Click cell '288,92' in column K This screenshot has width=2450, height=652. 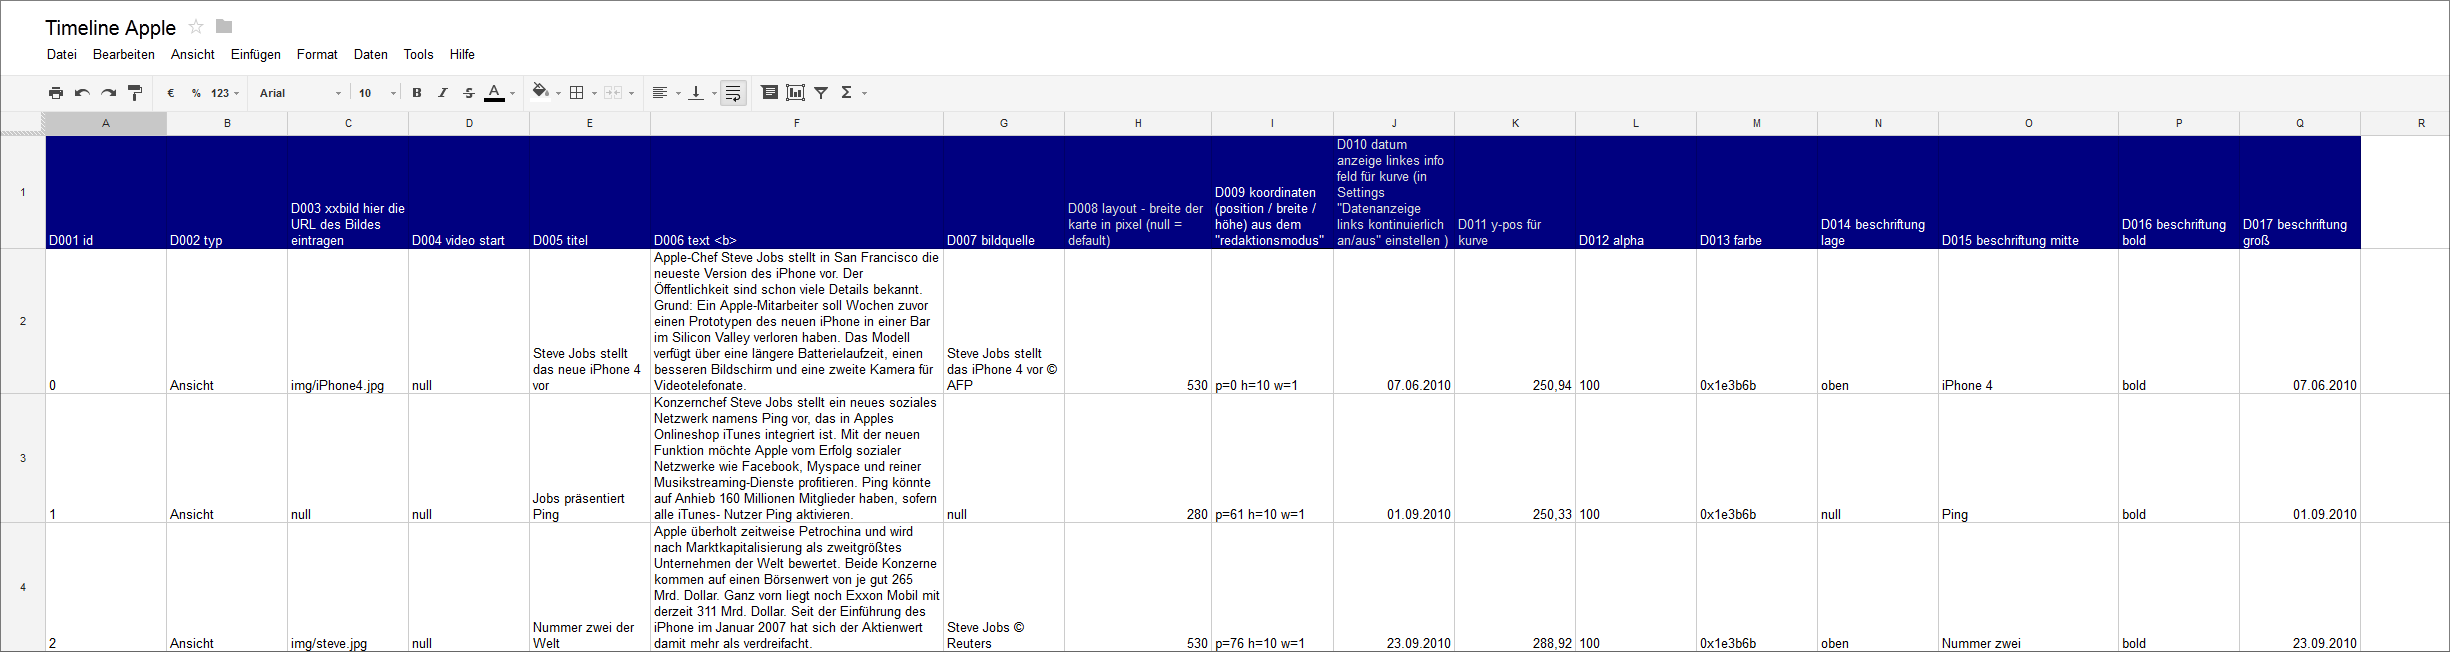[1515, 587]
